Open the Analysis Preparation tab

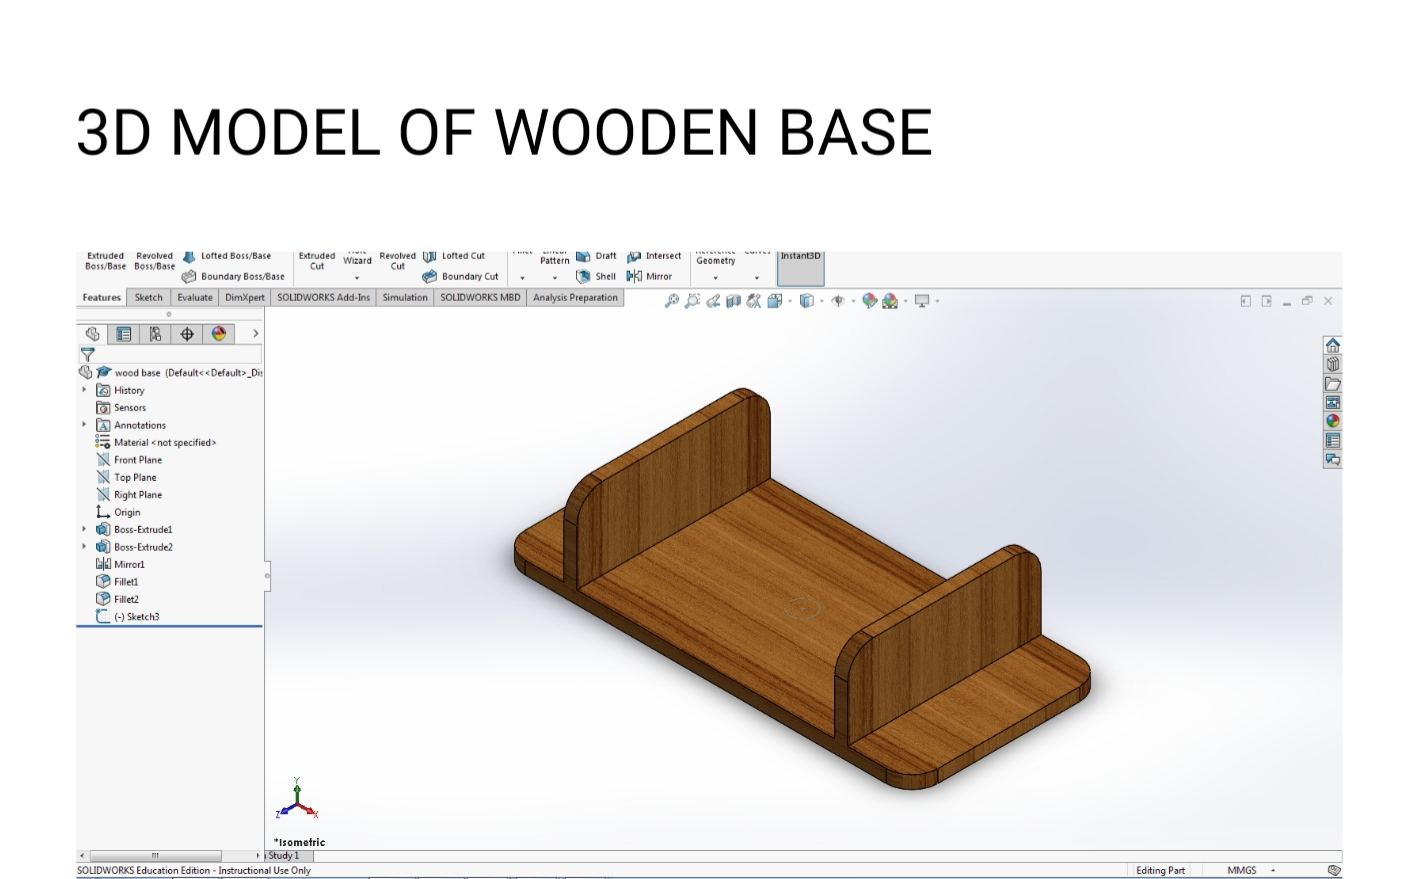(x=575, y=297)
